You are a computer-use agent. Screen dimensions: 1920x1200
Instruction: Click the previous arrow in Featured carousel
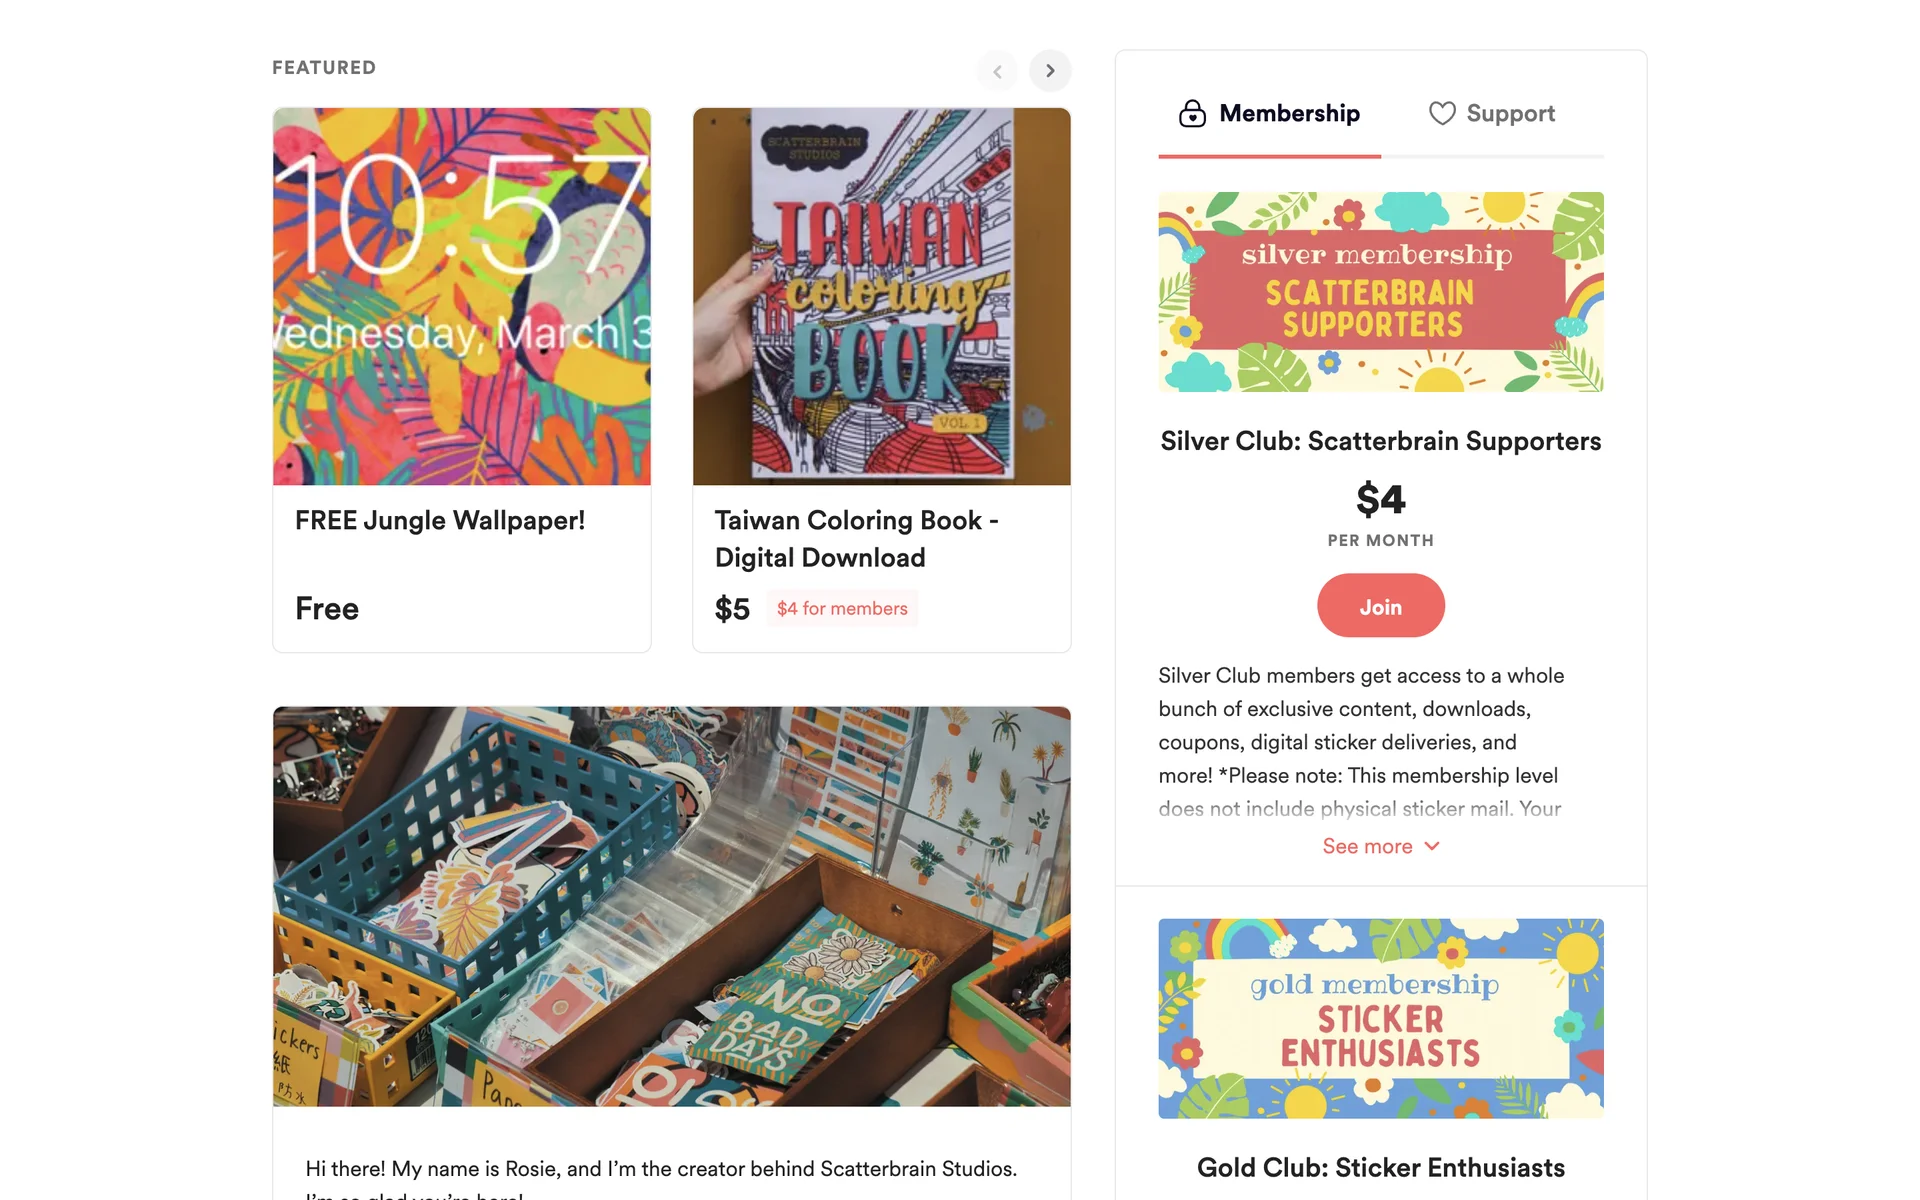click(997, 71)
